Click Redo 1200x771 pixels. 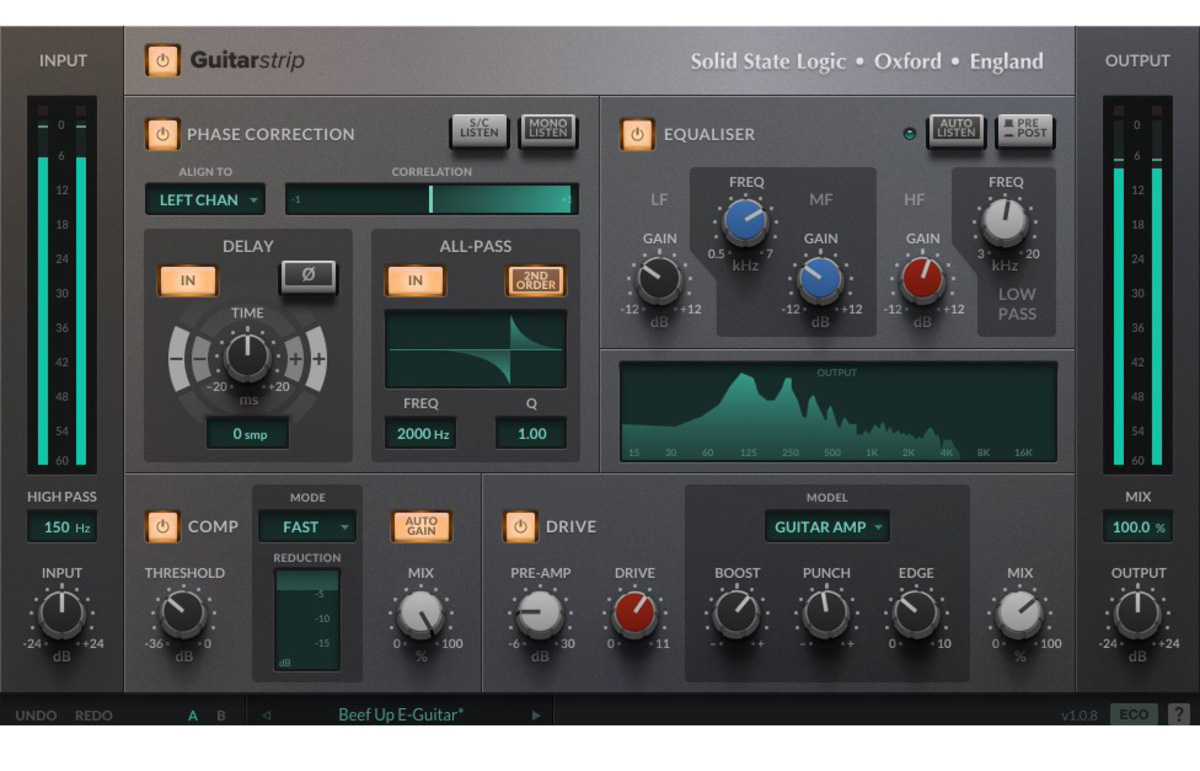94,716
